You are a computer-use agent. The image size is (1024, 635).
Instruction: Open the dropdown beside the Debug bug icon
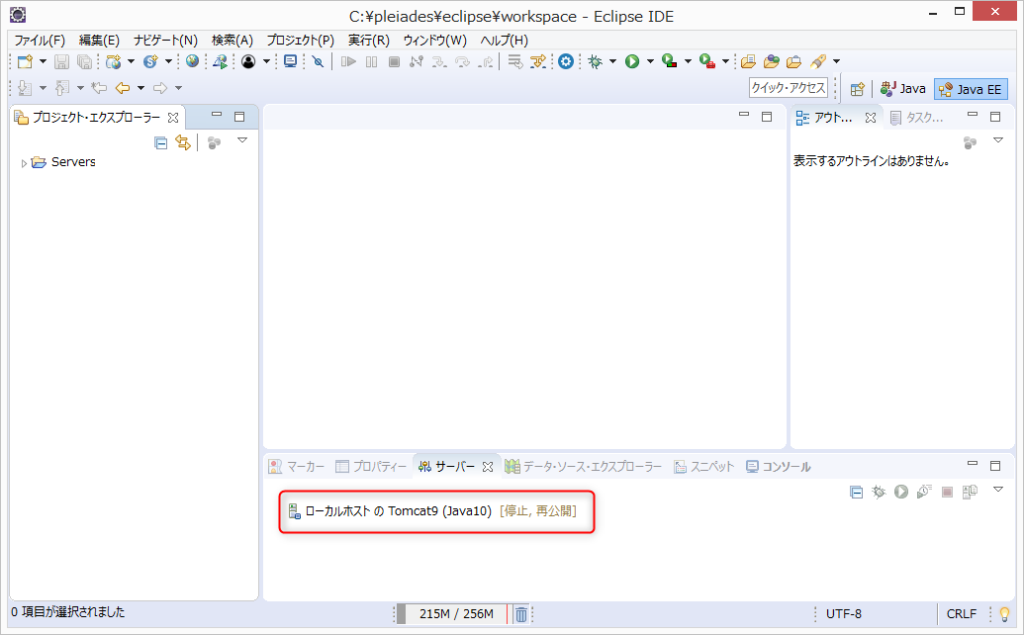click(x=613, y=61)
